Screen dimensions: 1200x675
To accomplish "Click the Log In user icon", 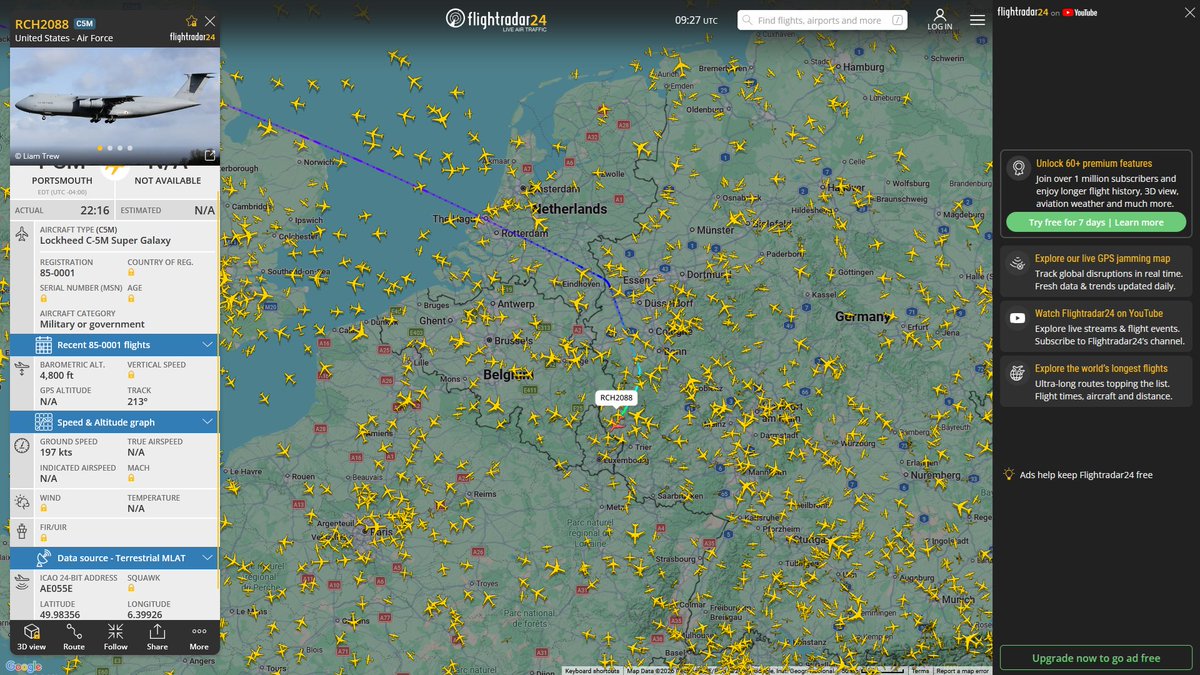I will coord(940,15).
